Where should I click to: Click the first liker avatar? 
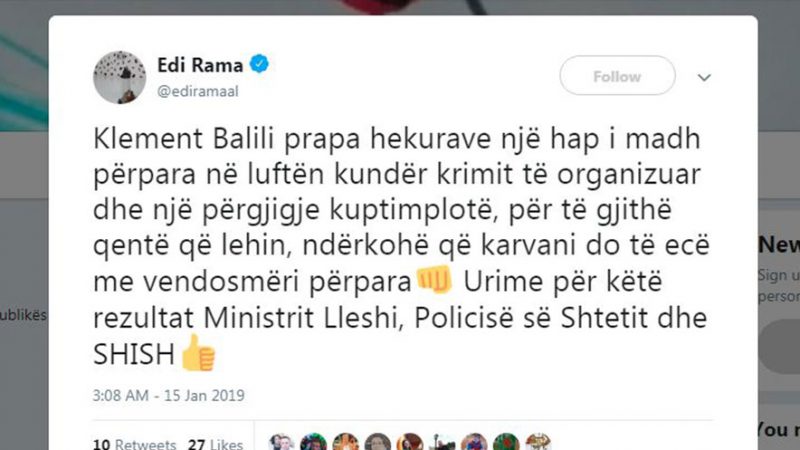click(x=281, y=442)
